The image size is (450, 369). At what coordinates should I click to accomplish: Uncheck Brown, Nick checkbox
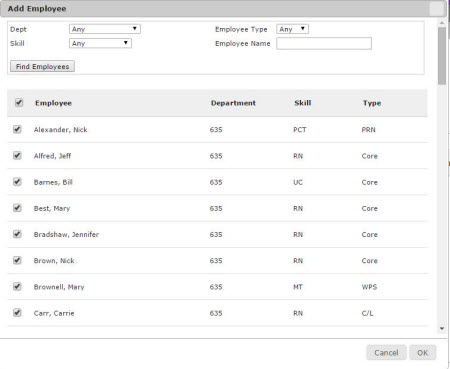[17, 260]
